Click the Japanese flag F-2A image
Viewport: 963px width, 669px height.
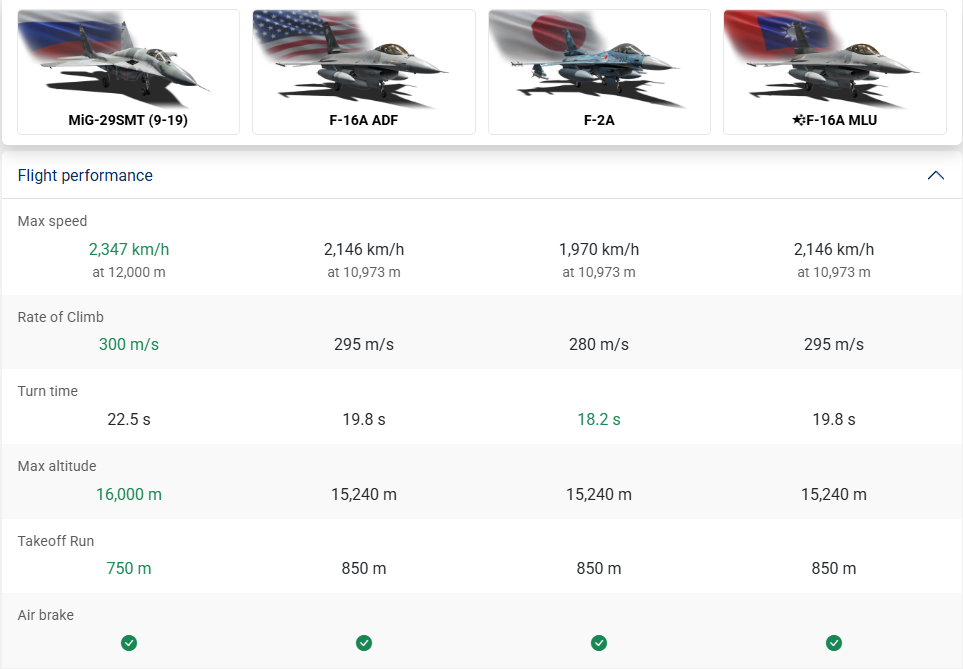[599, 60]
